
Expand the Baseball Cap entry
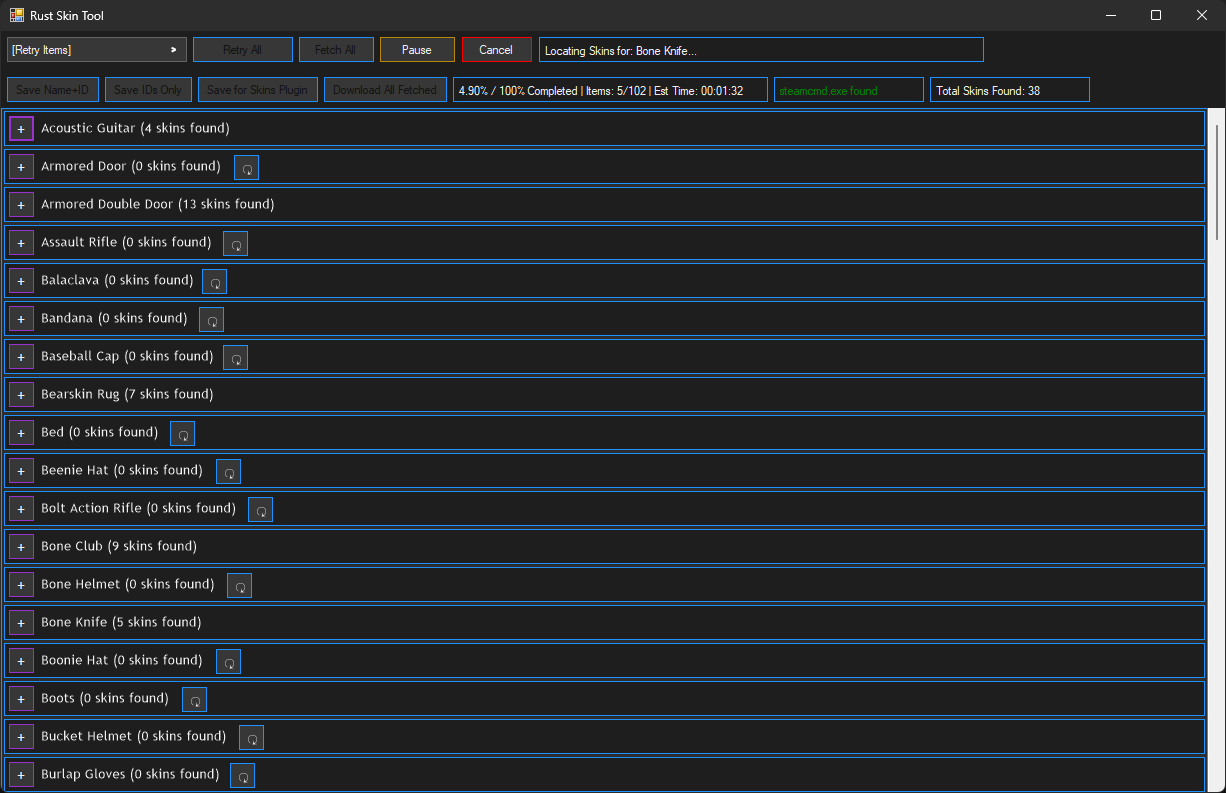[21, 357]
